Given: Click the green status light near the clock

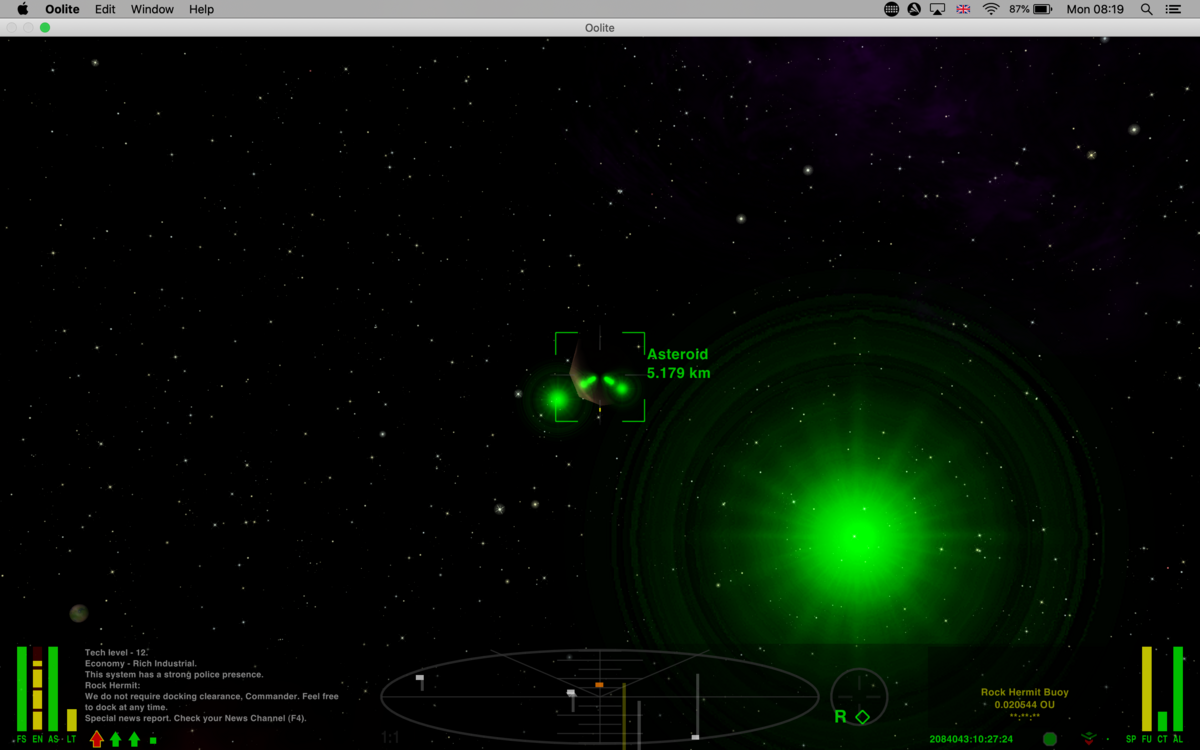Looking at the screenshot, I should [x=1047, y=739].
